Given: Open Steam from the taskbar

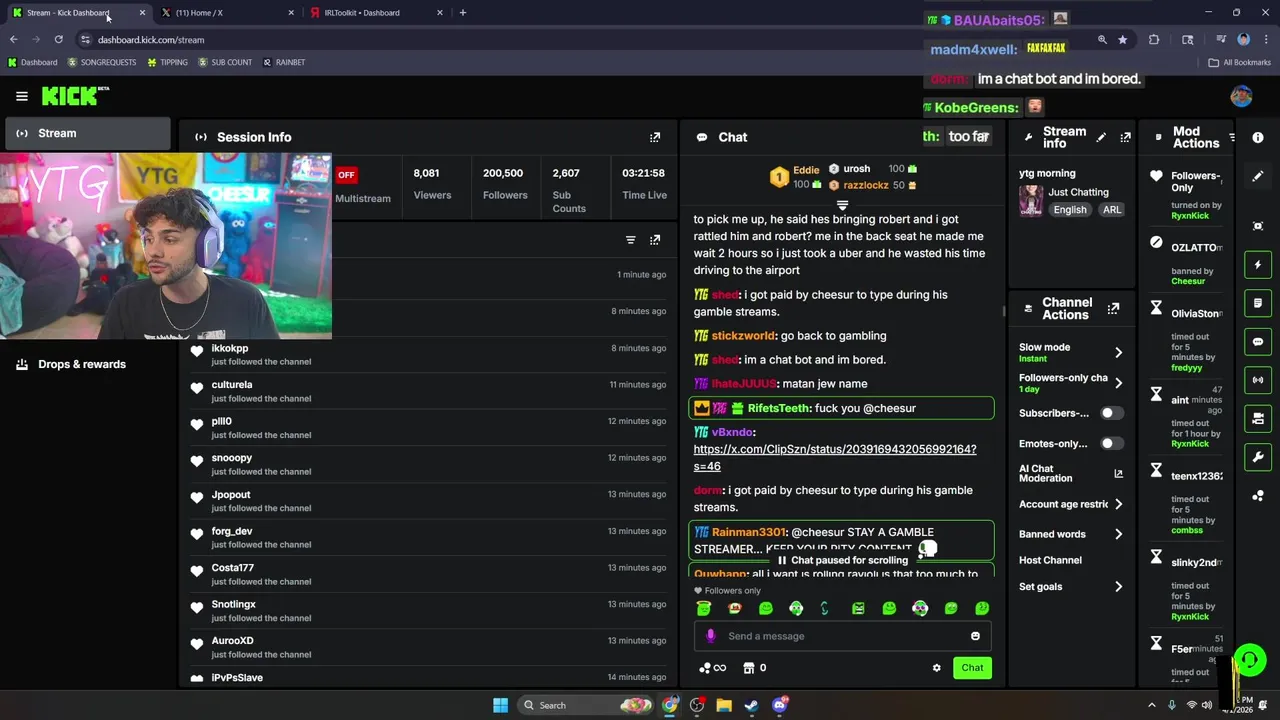Looking at the screenshot, I should pyautogui.click(x=751, y=705).
